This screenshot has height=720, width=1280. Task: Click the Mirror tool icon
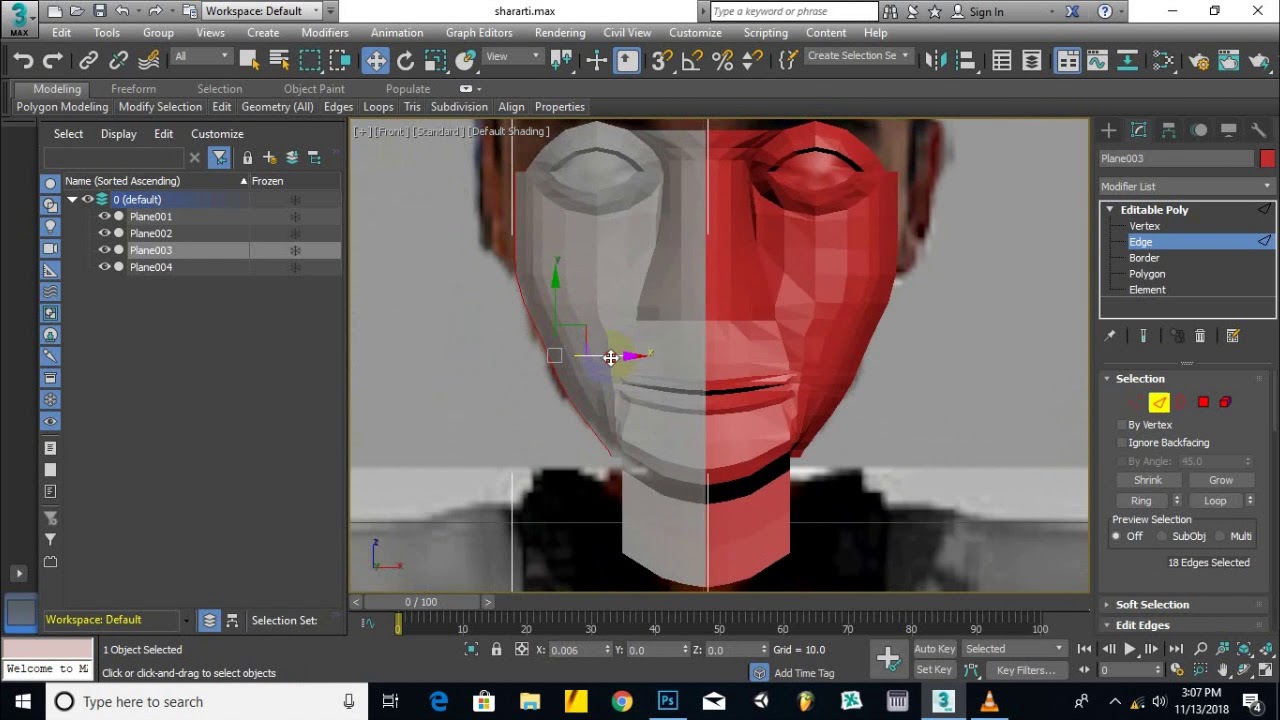click(935, 61)
